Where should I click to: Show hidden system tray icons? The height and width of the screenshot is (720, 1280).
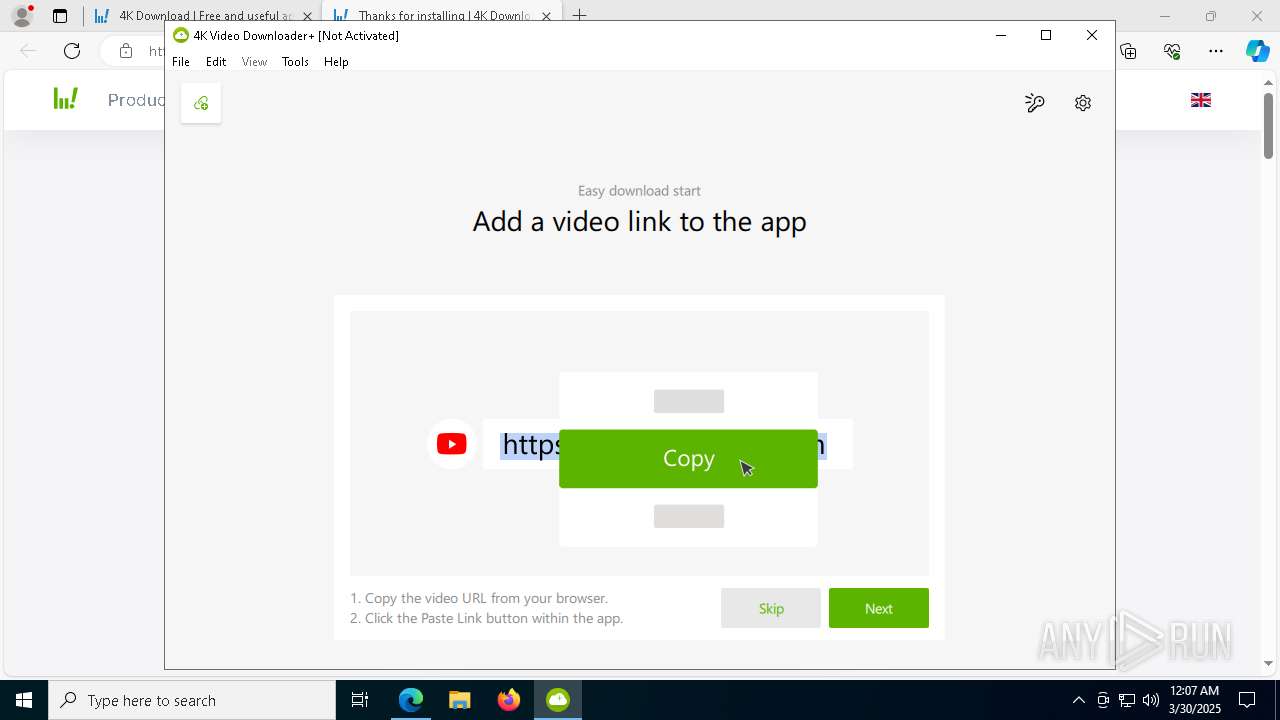tap(1078, 700)
